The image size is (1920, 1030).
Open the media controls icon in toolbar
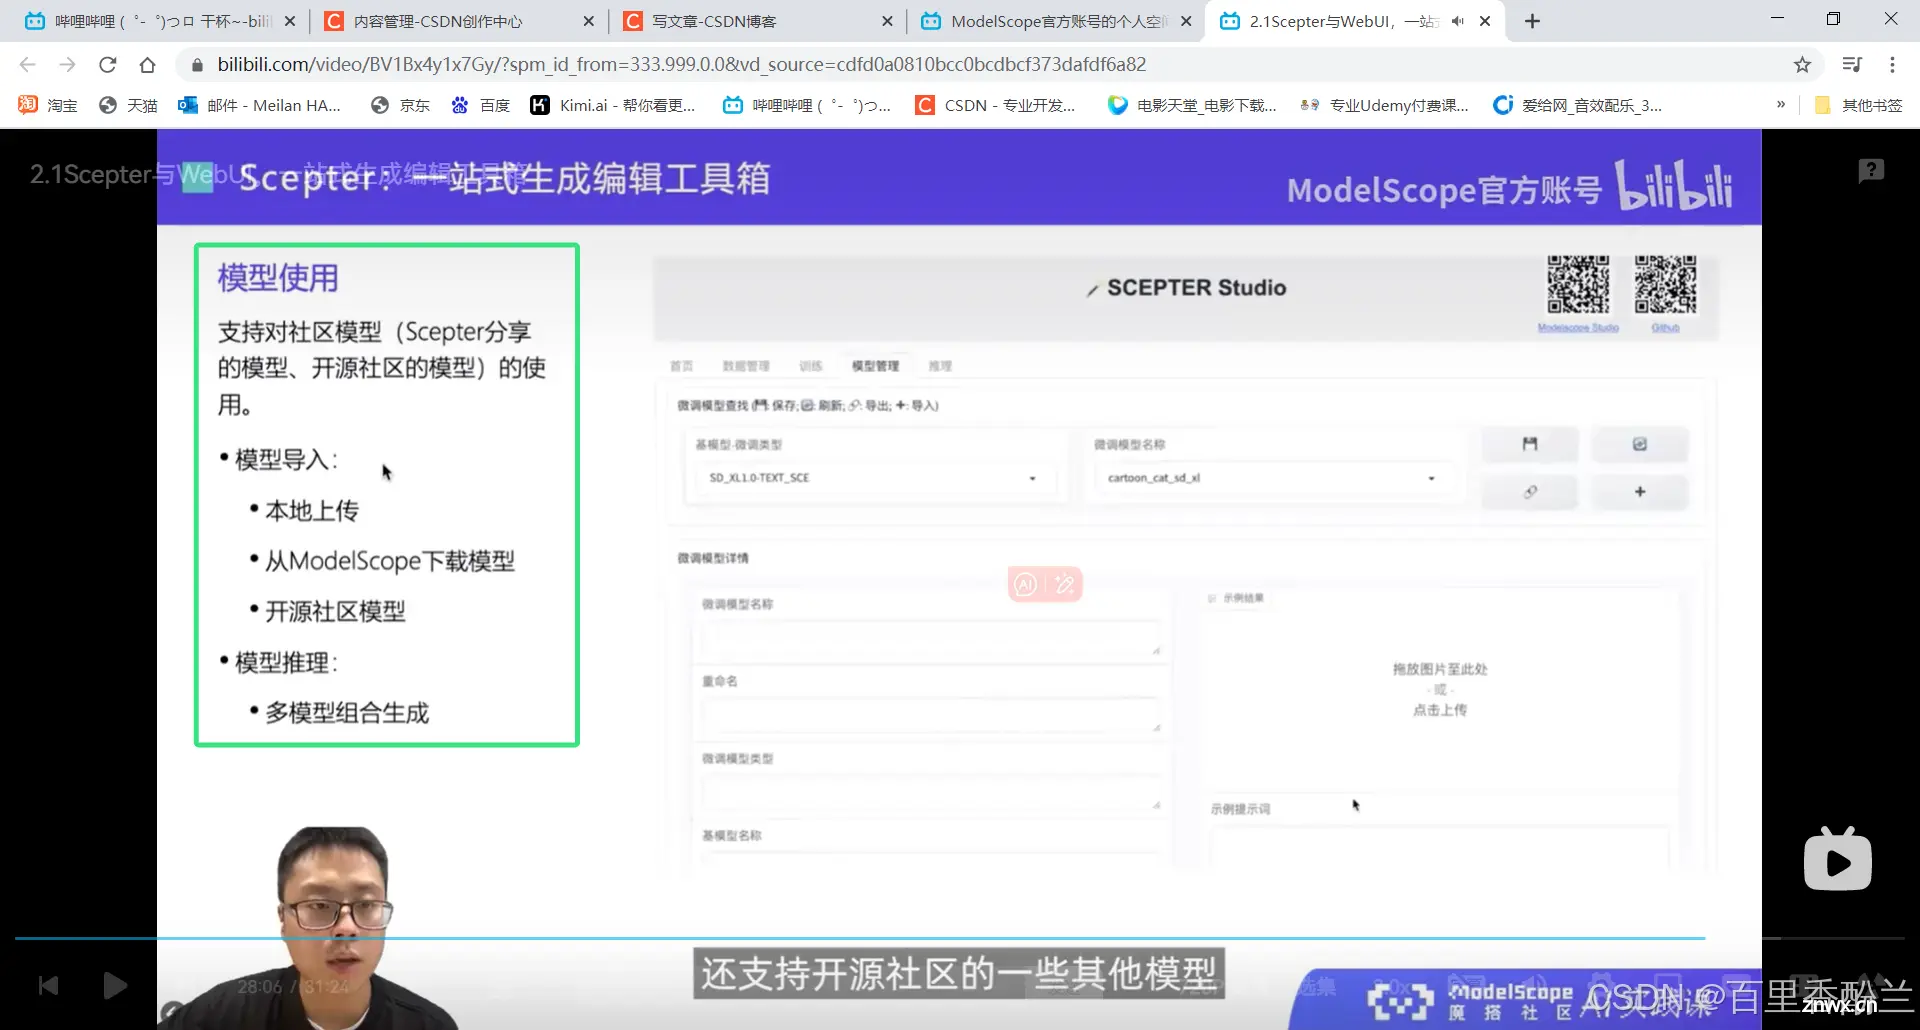pos(1852,64)
